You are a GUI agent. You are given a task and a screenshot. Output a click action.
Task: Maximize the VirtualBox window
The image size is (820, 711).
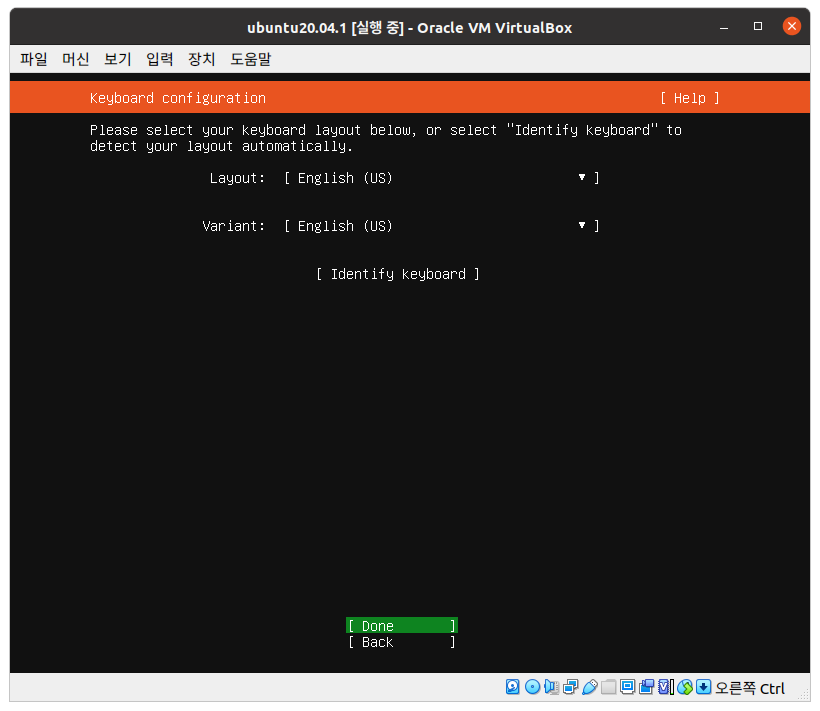[758, 26]
